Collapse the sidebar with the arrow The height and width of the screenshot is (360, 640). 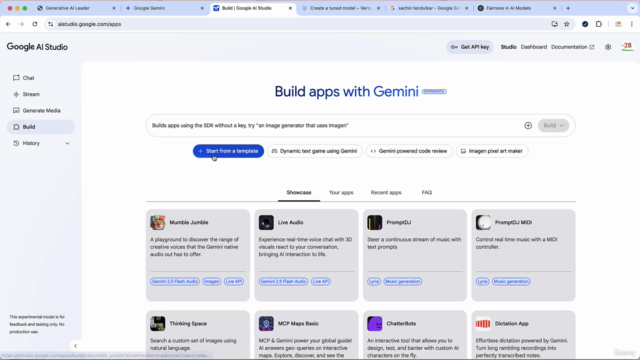point(75,346)
